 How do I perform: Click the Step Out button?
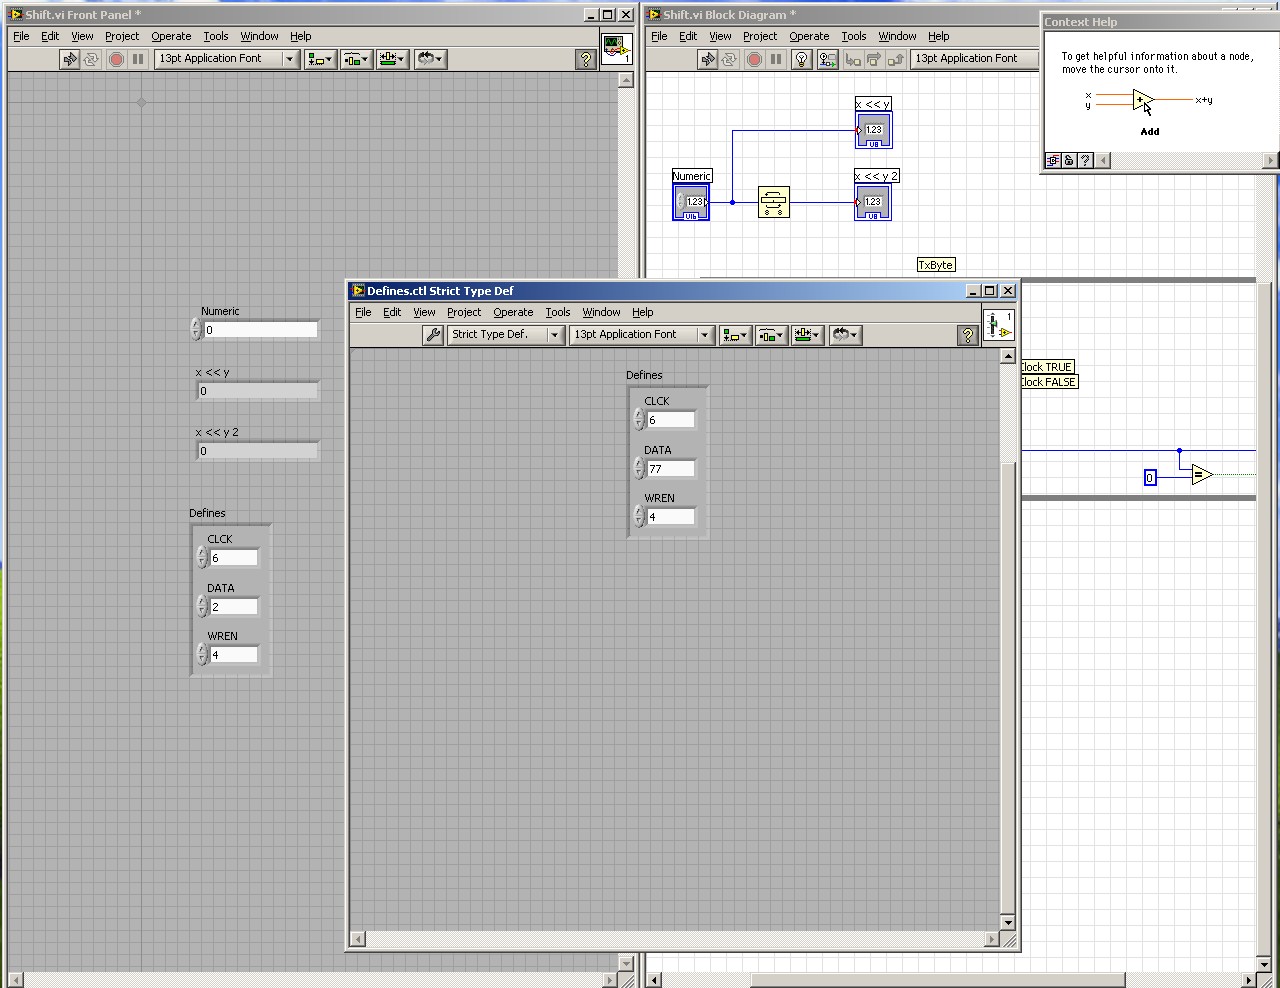(896, 59)
